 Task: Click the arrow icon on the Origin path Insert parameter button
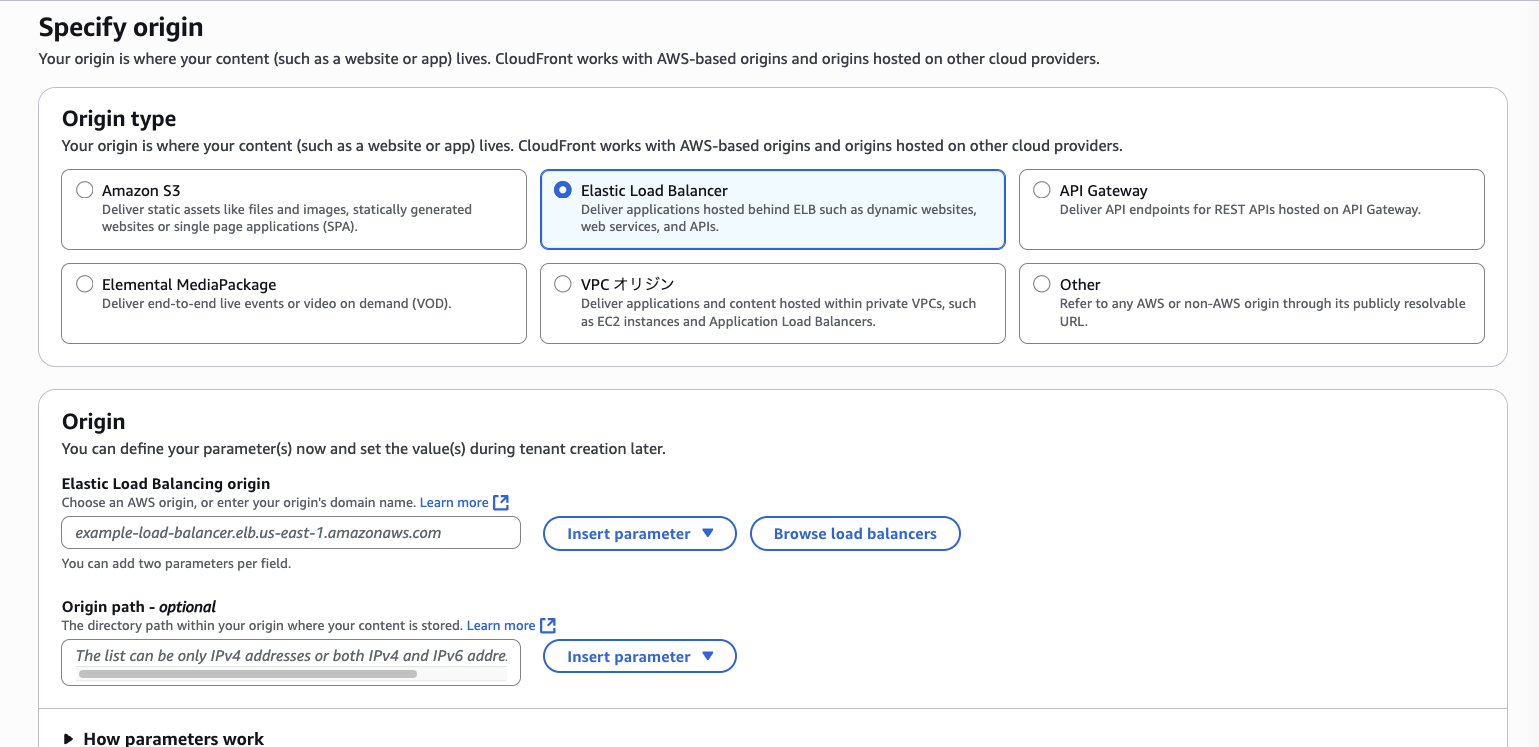pos(708,656)
